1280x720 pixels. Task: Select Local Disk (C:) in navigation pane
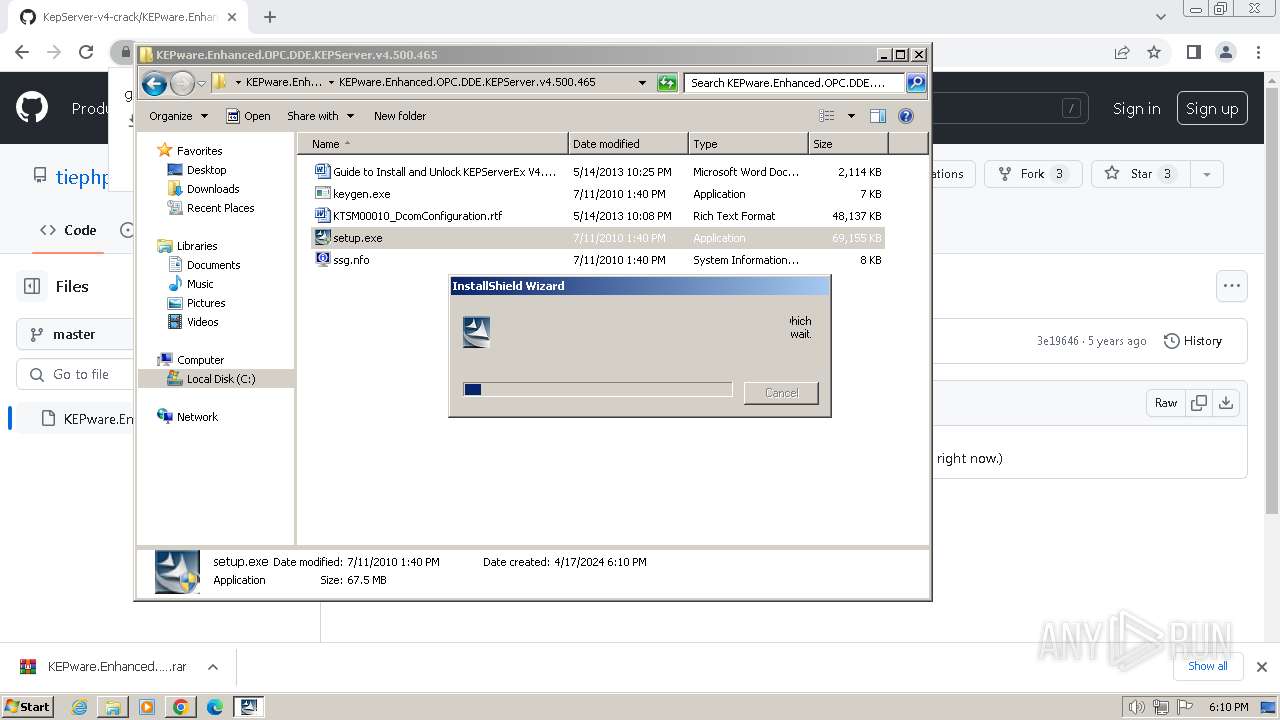pos(220,379)
